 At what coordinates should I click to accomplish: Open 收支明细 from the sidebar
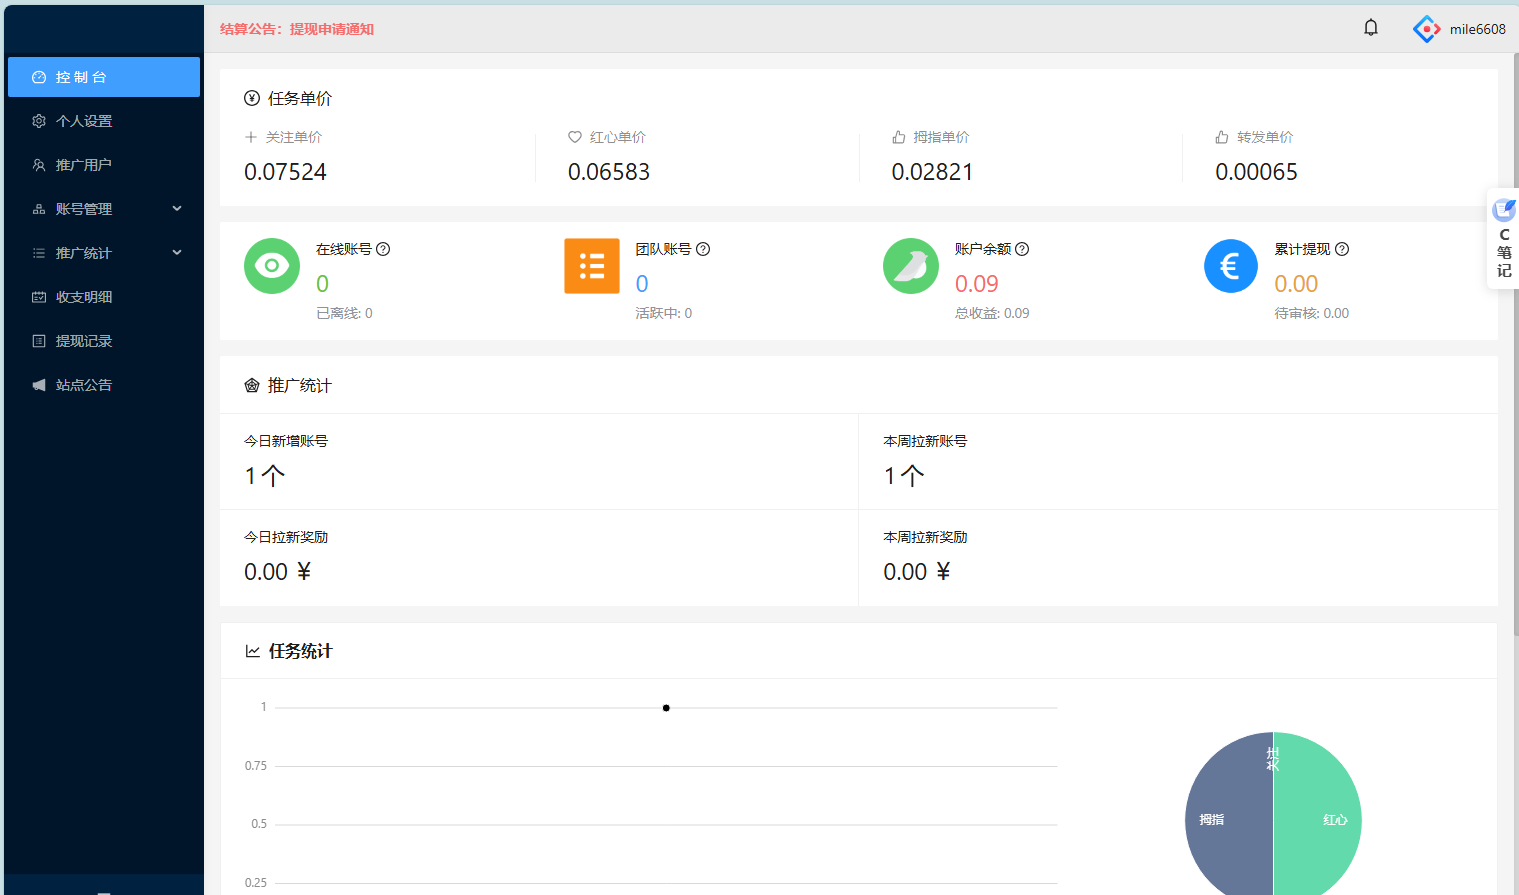[84, 297]
